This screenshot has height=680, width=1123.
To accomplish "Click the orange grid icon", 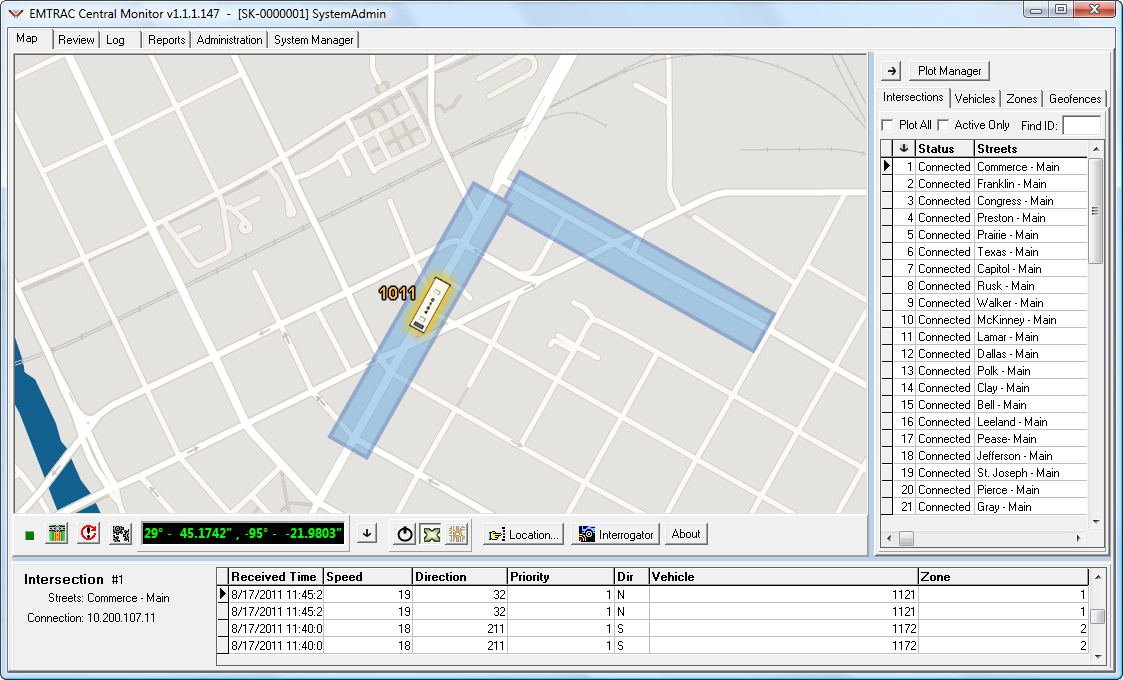I will click(458, 534).
